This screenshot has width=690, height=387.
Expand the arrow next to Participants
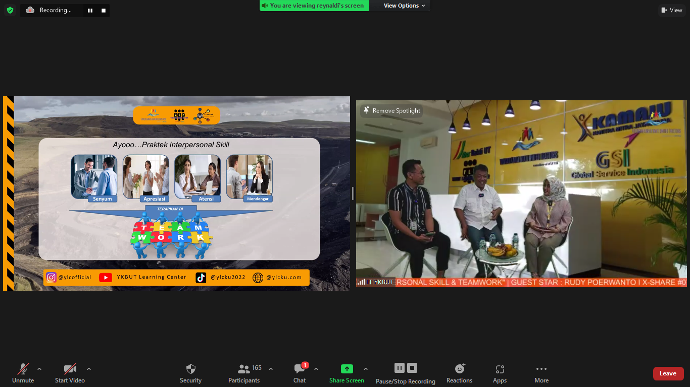pyautogui.click(x=271, y=369)
